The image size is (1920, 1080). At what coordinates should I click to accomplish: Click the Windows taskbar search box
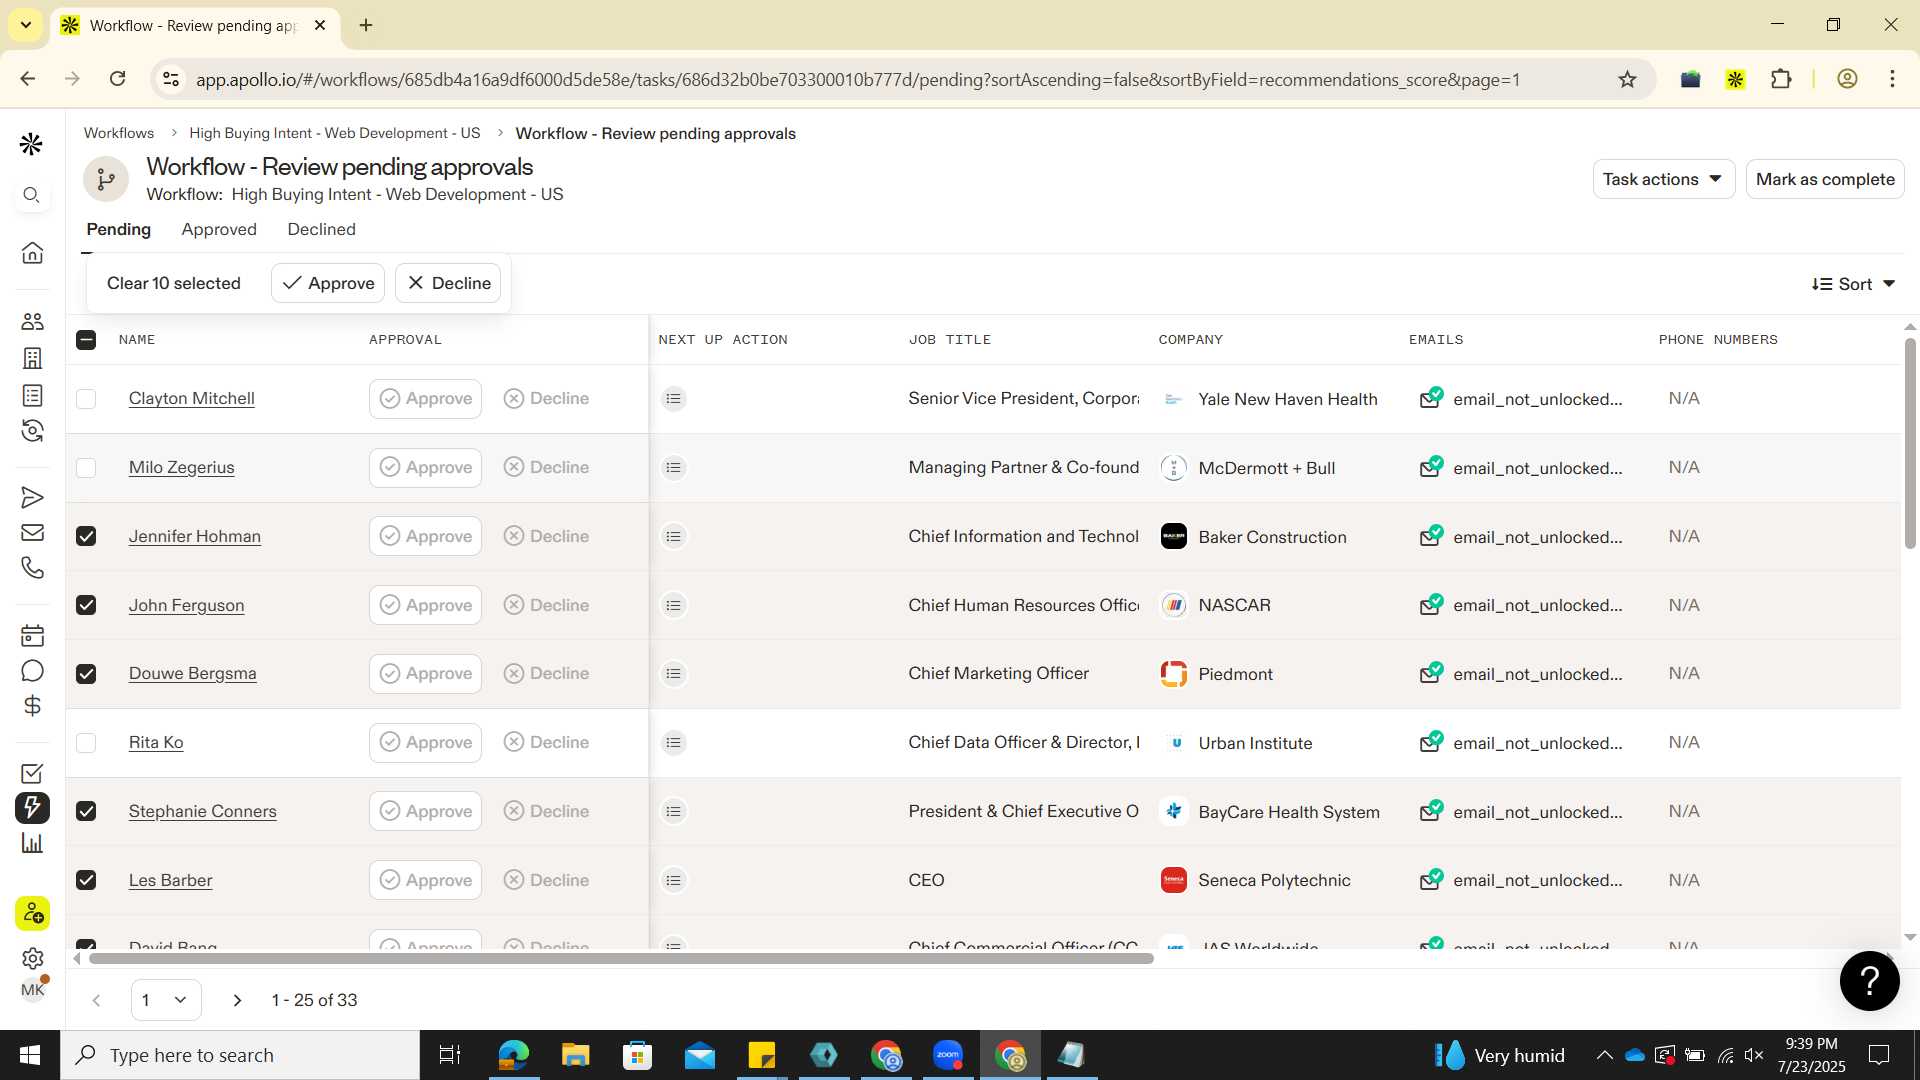[240, 1055]
